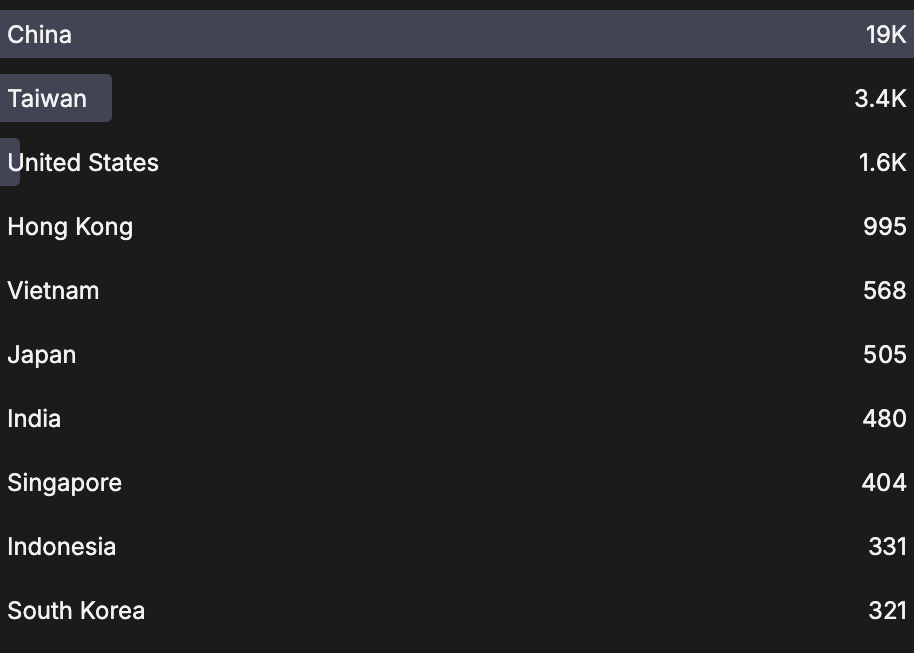Open the Singapore entry

(x=65, y=483)
